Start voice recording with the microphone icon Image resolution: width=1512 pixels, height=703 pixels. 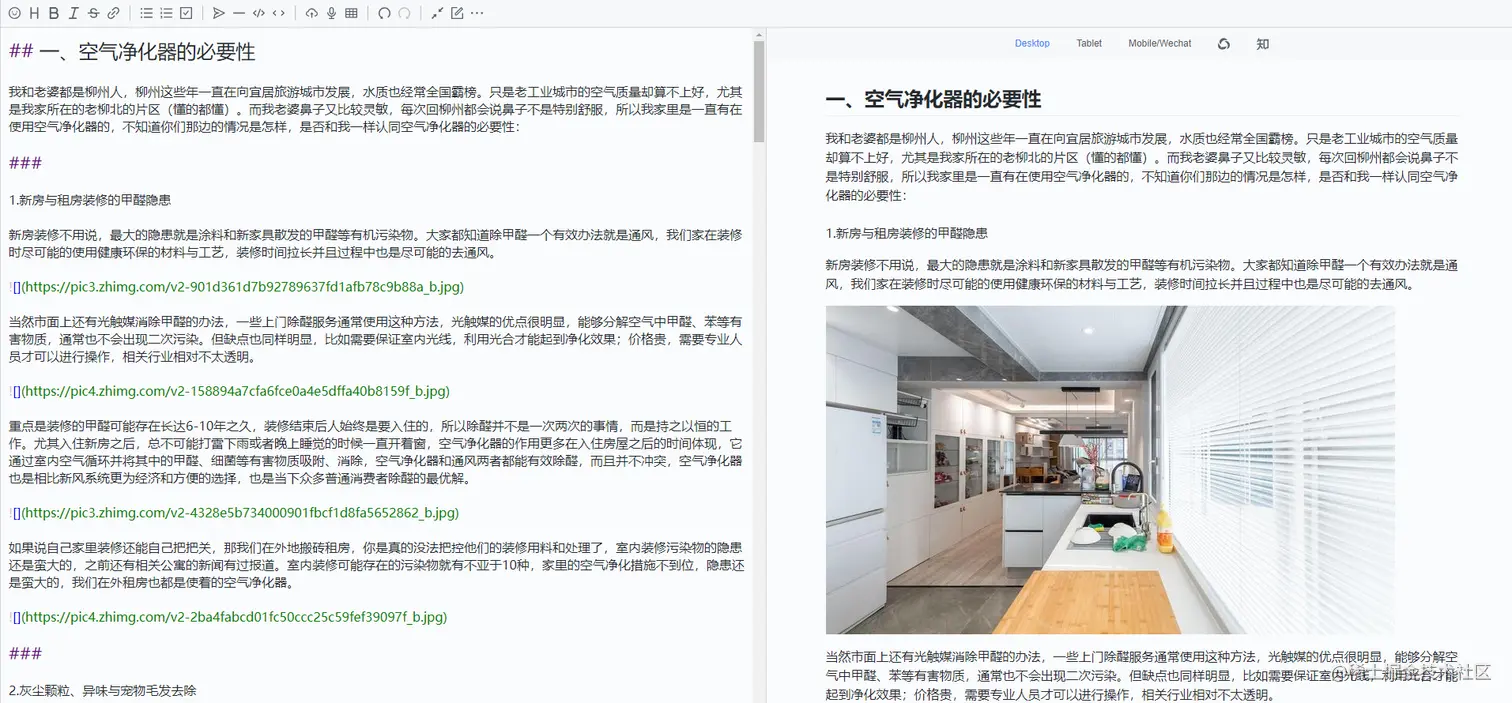[x=331, y=13]
